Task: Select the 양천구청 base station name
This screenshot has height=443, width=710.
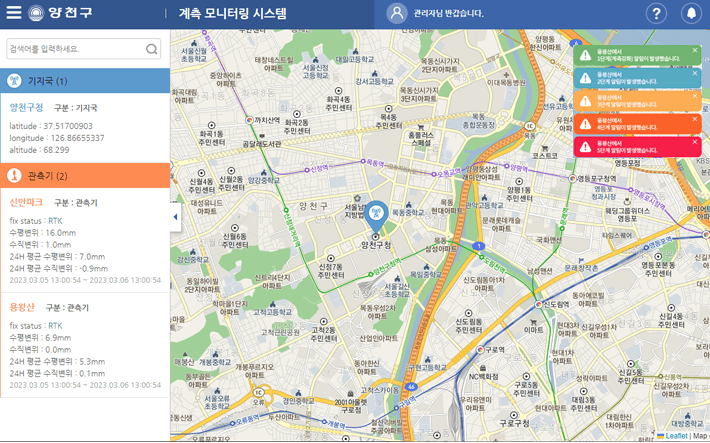Action: pyautogui.click(x=26, y=108)
